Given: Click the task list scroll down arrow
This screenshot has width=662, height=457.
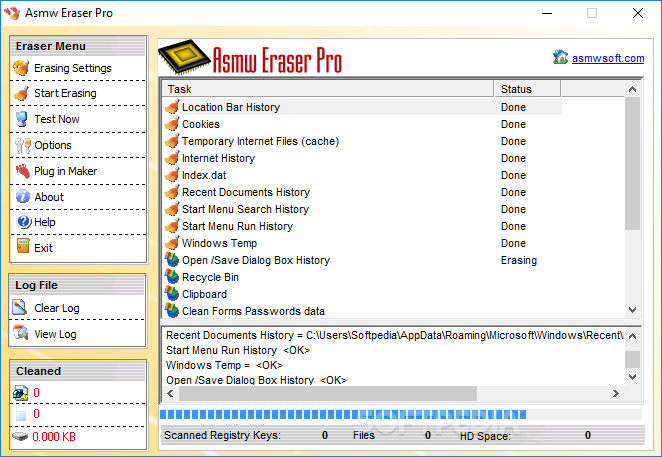Looking at the screenshot, I should click(632, 310).
